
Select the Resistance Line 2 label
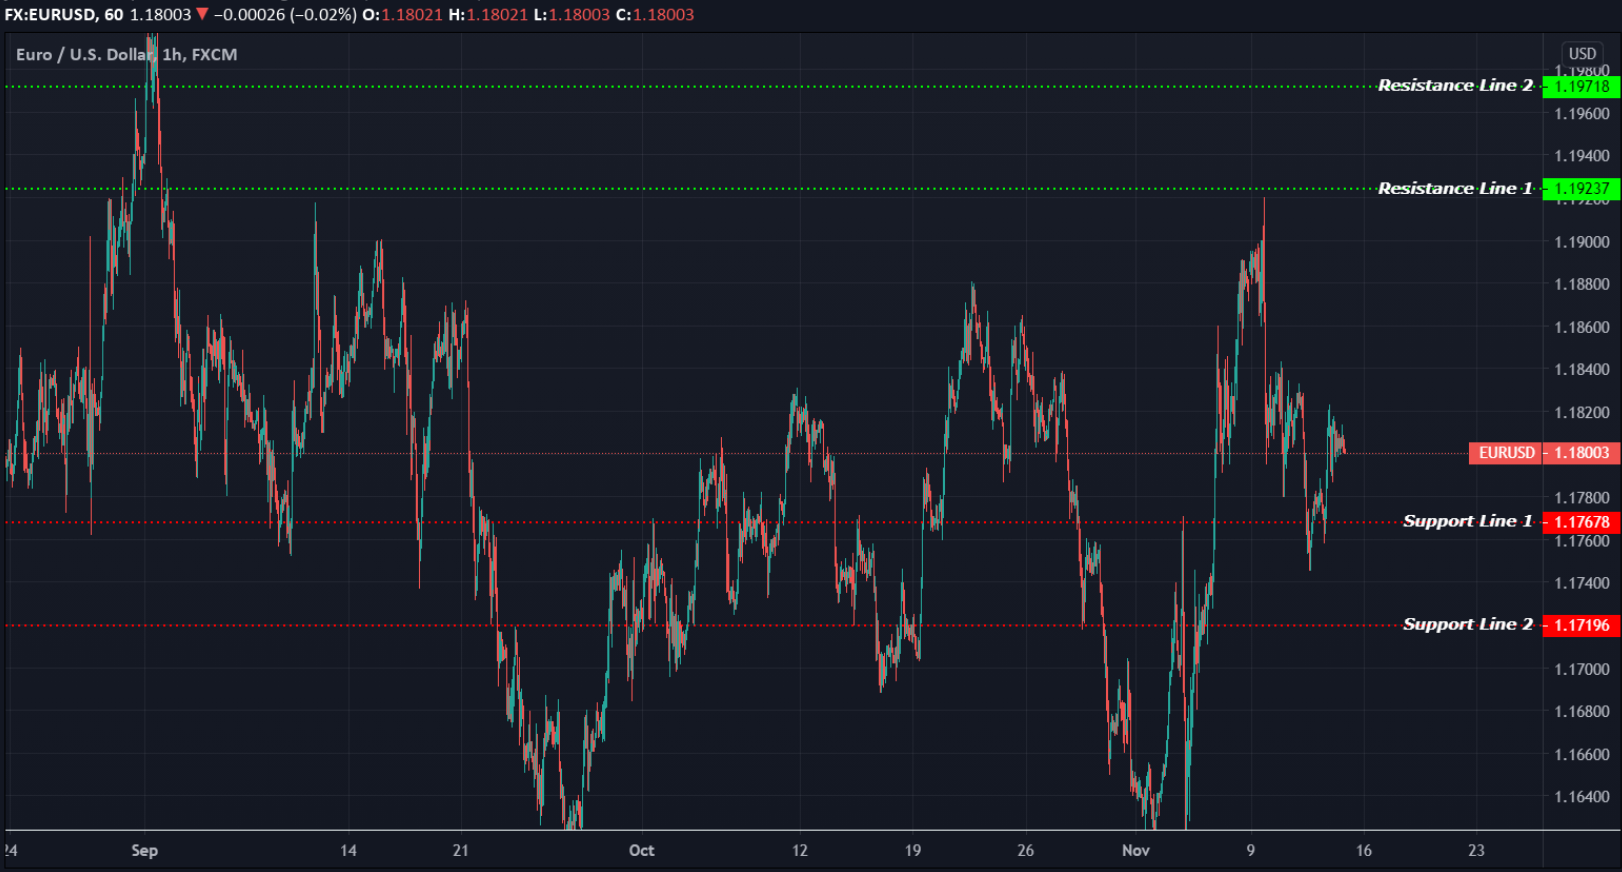[1455, 86]
